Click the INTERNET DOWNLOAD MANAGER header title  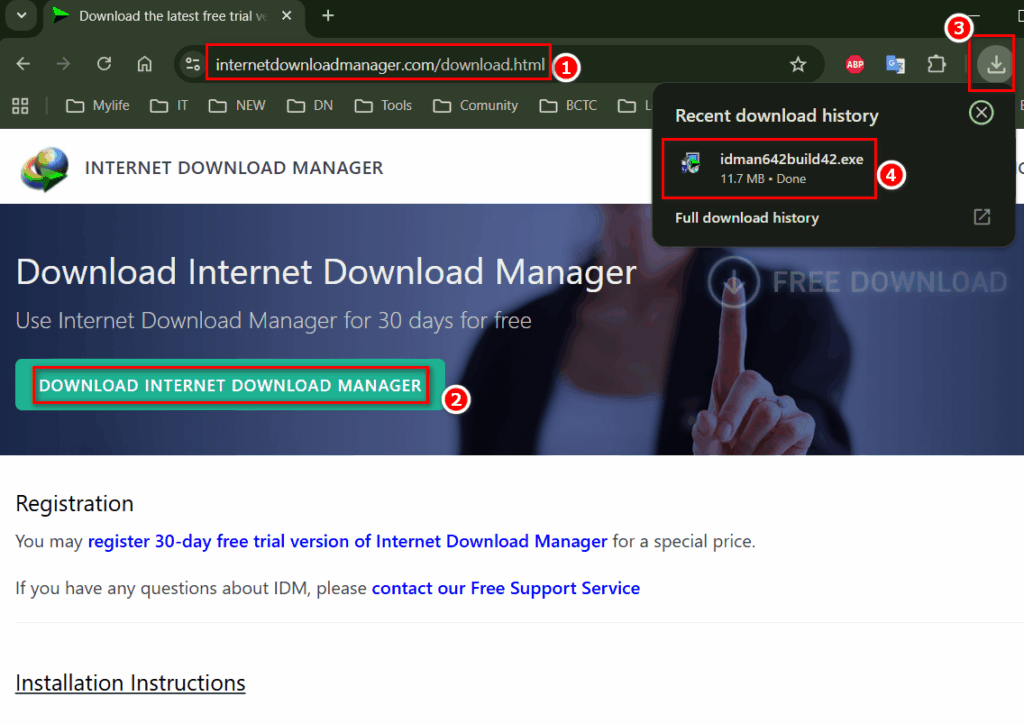(x=234, y=168)
